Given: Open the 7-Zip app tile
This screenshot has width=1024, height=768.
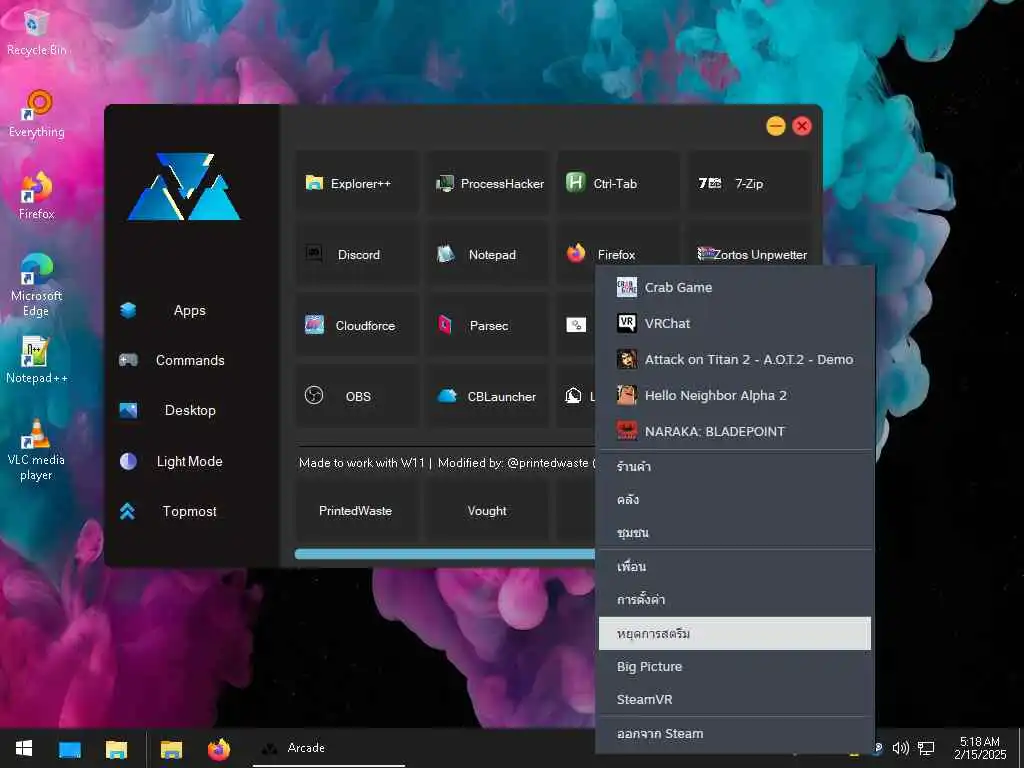Looking at the screenshot, I should pos(748,184).
